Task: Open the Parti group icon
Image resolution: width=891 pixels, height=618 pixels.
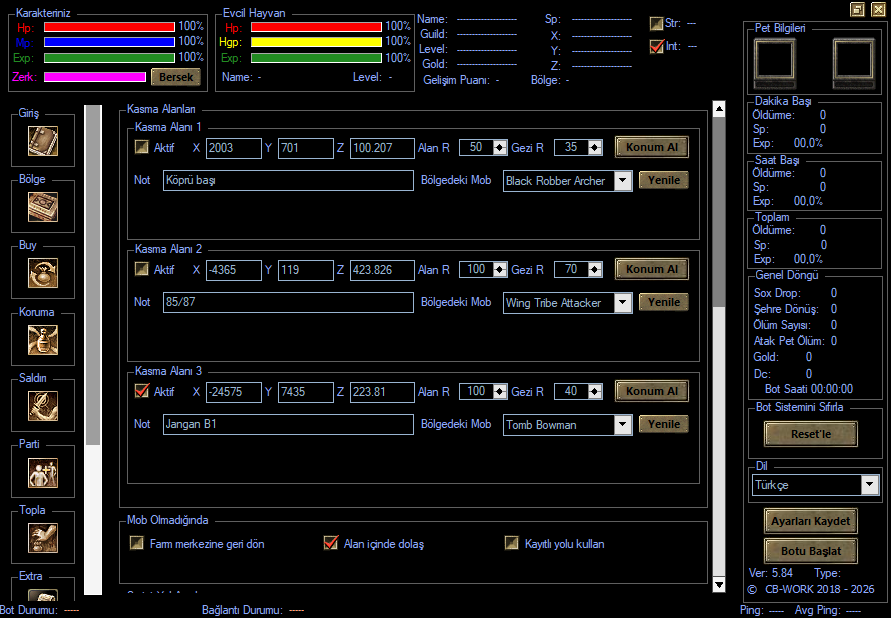Action: click(x=43, y=473)
